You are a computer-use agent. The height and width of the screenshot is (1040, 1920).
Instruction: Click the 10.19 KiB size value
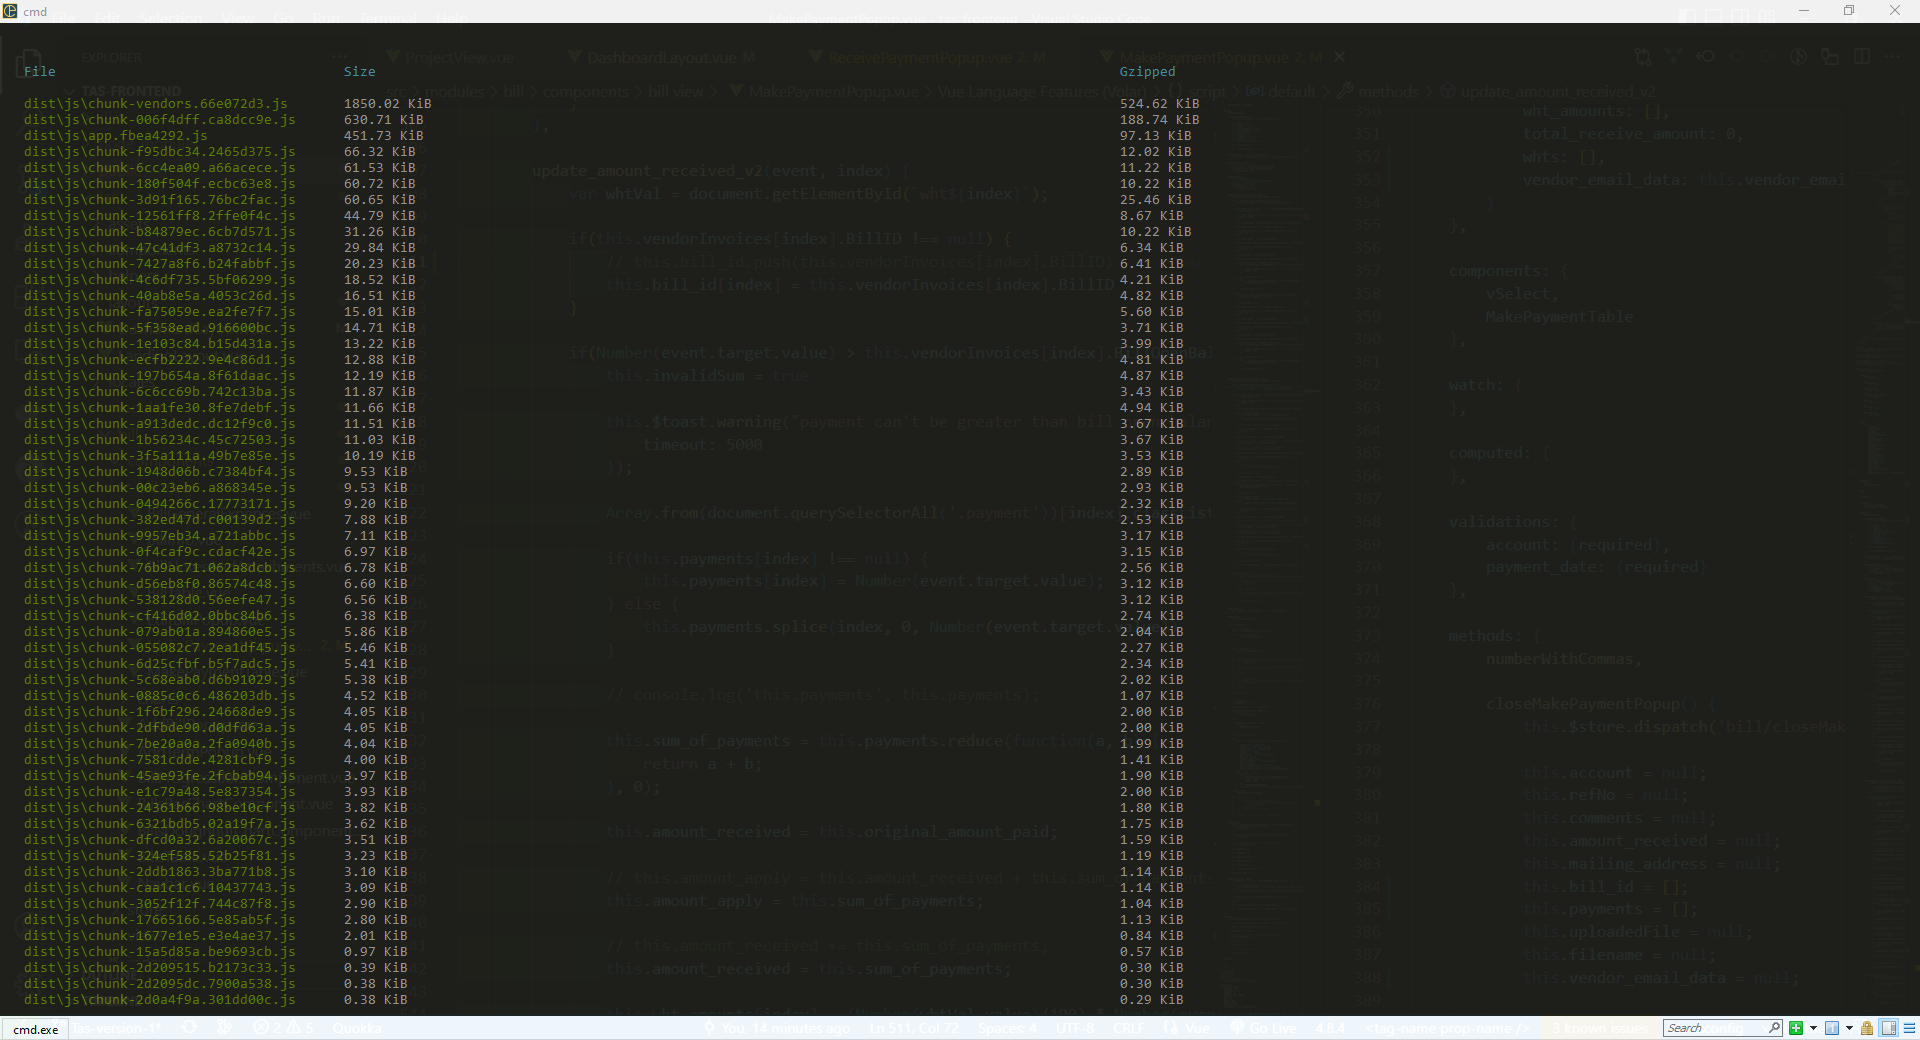coord(380,456)
